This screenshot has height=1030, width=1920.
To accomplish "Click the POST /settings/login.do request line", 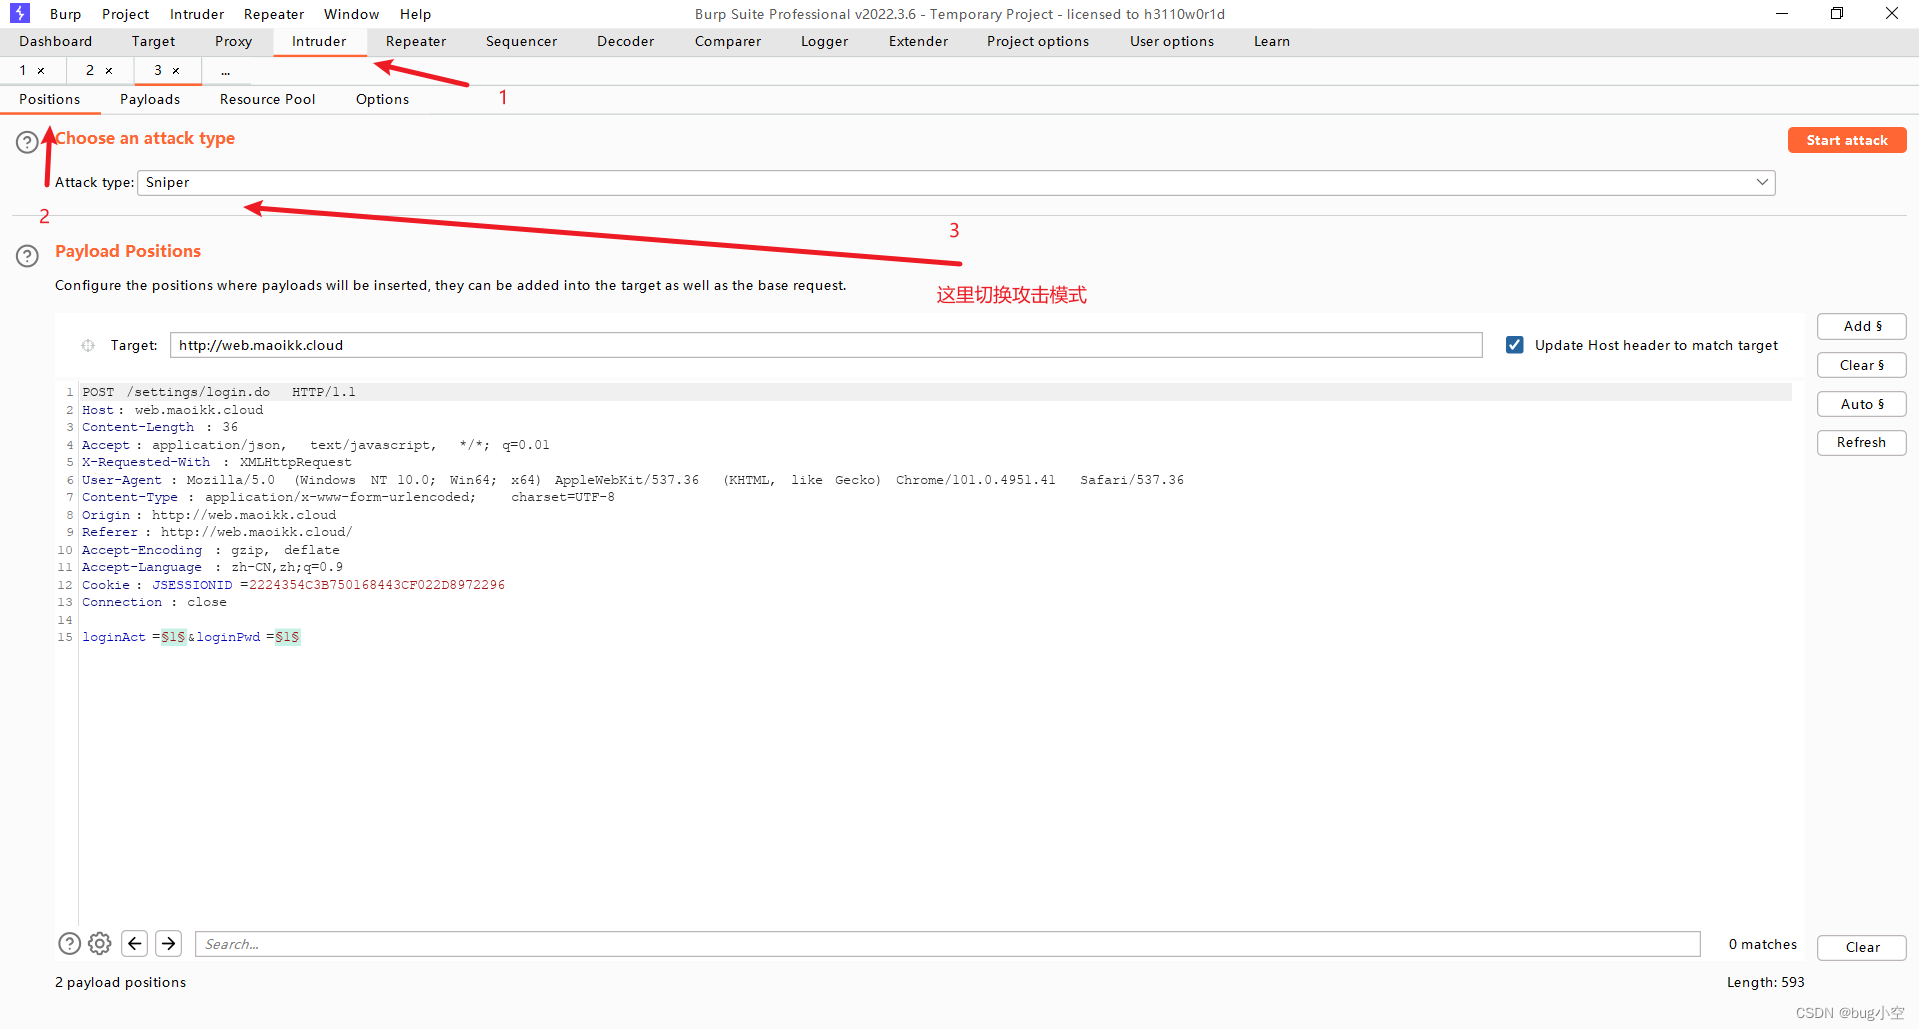I will (x=219, y=393).
